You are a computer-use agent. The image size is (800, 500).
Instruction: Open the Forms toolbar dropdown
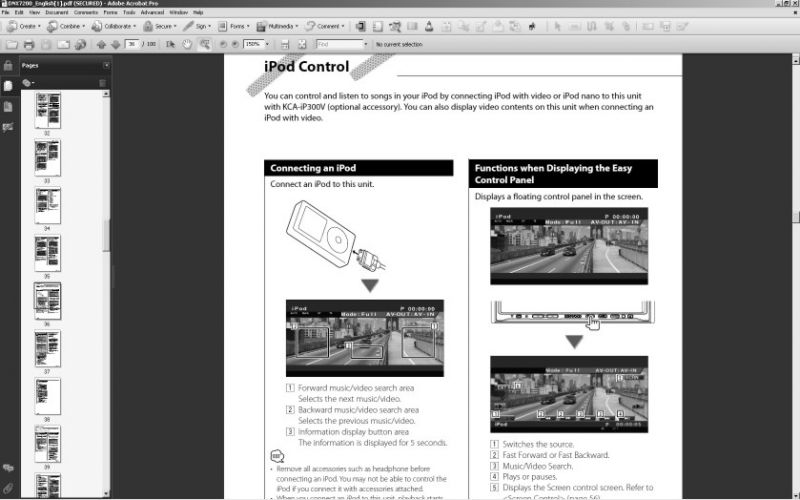coord(234,26)
